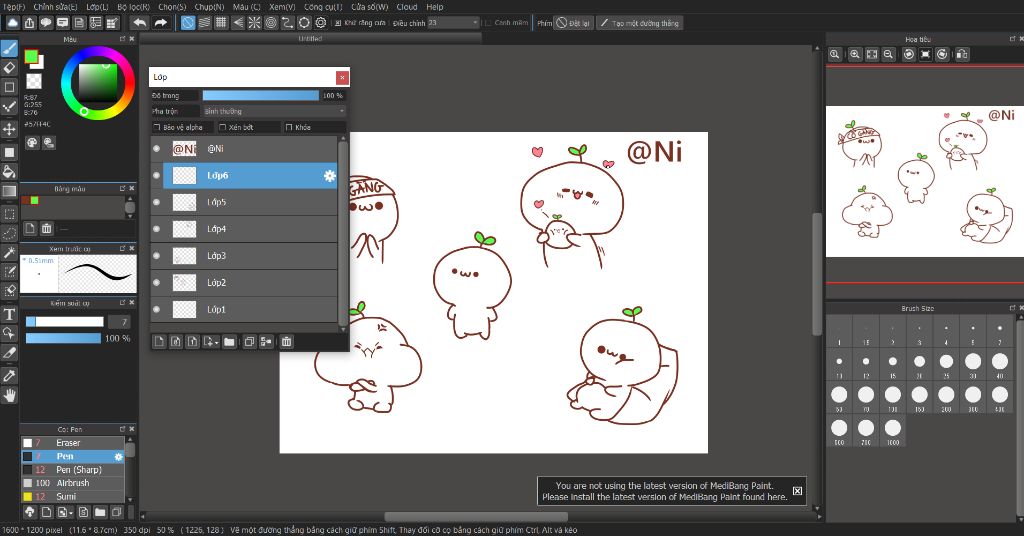Hide the @Ni layer visibility dot
This screenshot has width=1024, height=536.
[x=157, y=149]
